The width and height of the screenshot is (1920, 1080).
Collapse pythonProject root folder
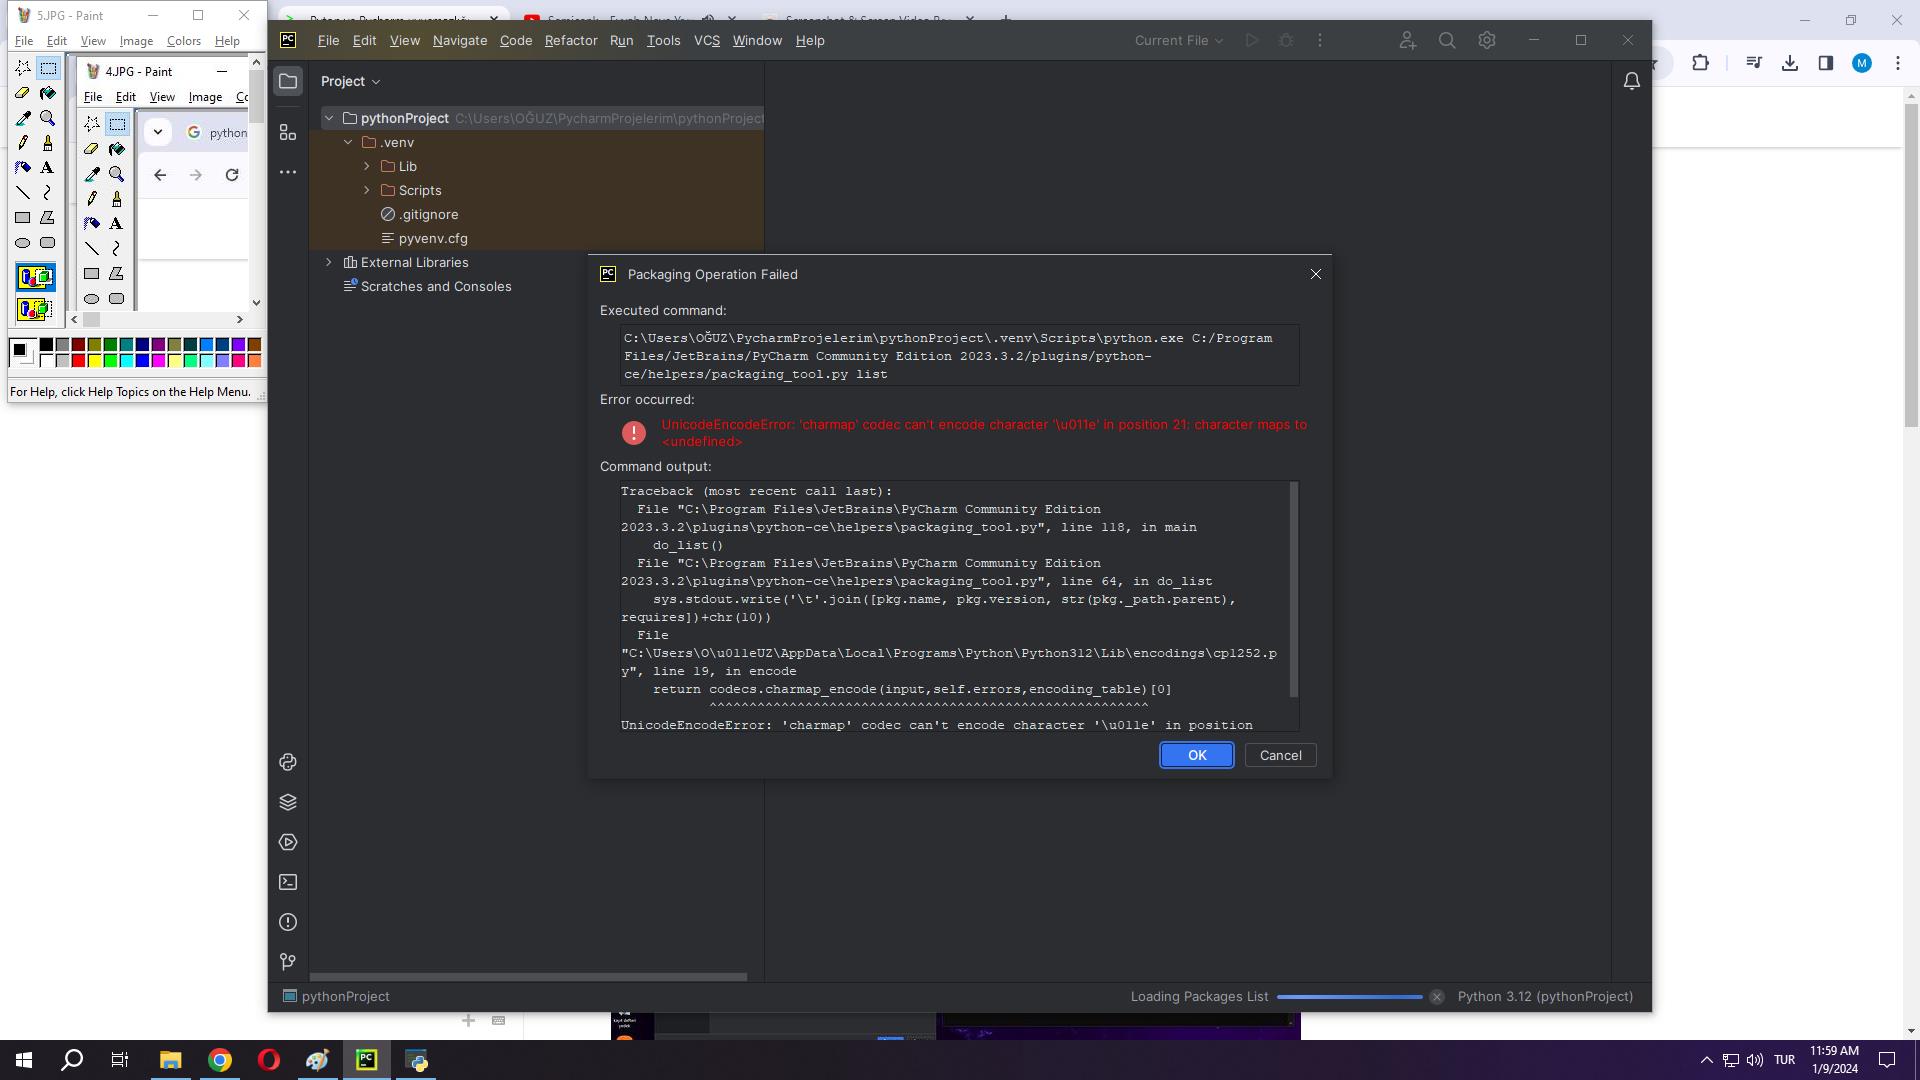click(x=329, y=118)
